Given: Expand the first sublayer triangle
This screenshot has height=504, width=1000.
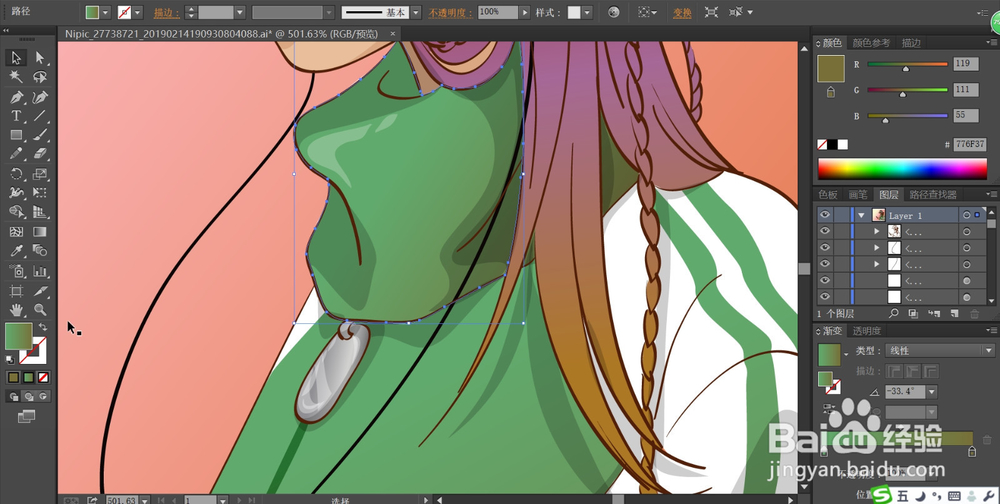Looking at the screenshot, I should 877,231.
